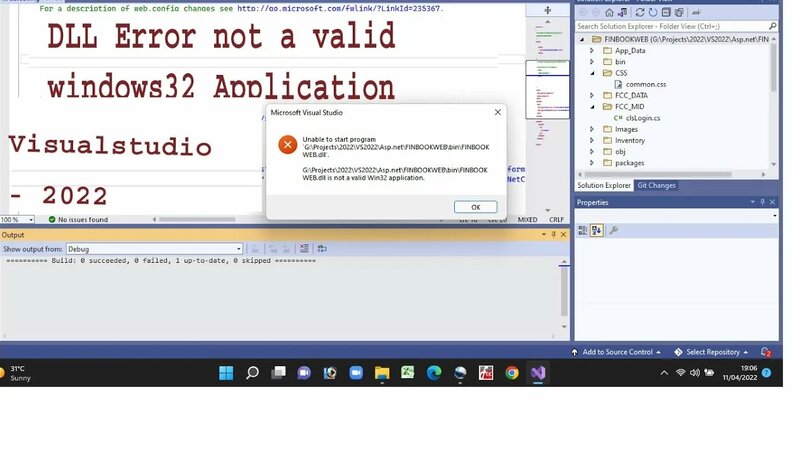Viewport: 800px width, 450px height.
Task: Collapse the FINBOOKWEB root folder
Action: [x=582, y=39]
